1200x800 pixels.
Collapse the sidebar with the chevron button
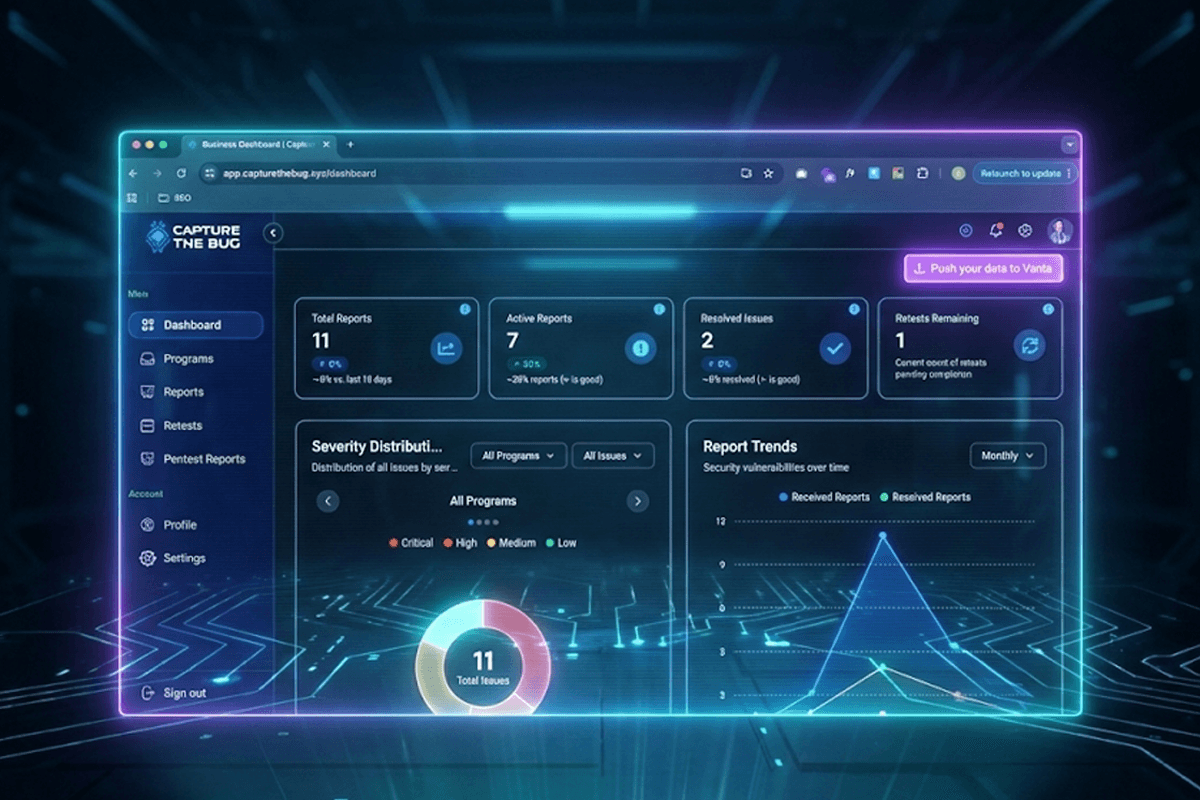tap(273, 233)
